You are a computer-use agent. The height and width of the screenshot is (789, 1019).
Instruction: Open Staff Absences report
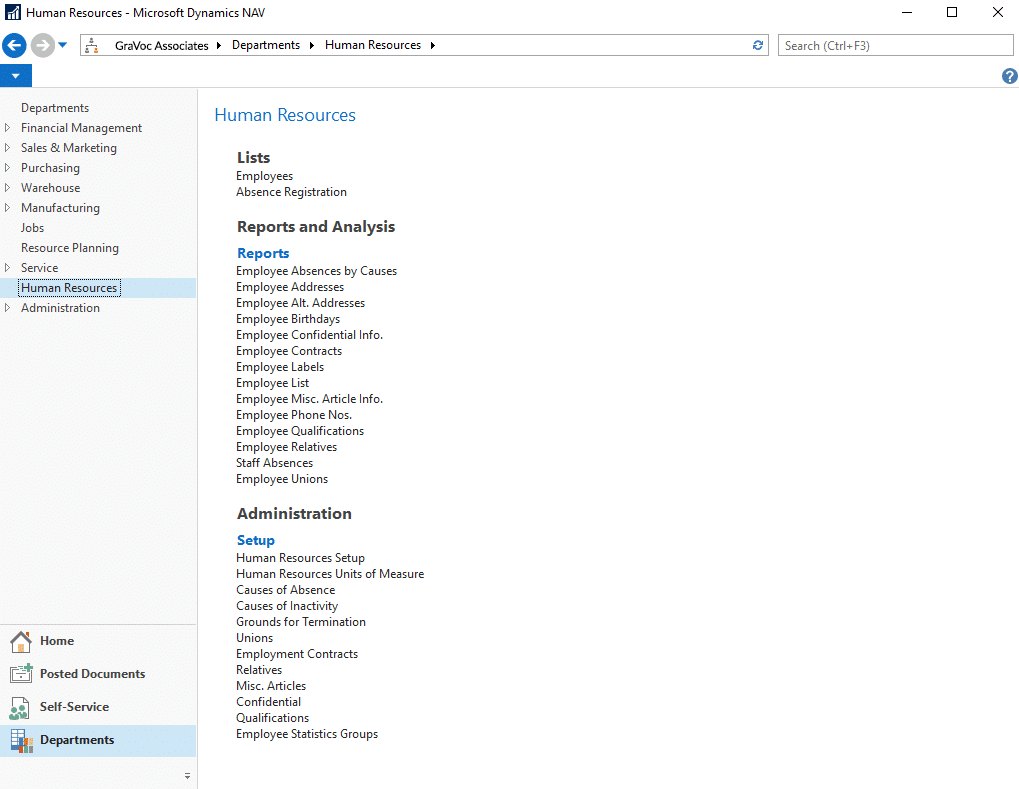(274, 463)
